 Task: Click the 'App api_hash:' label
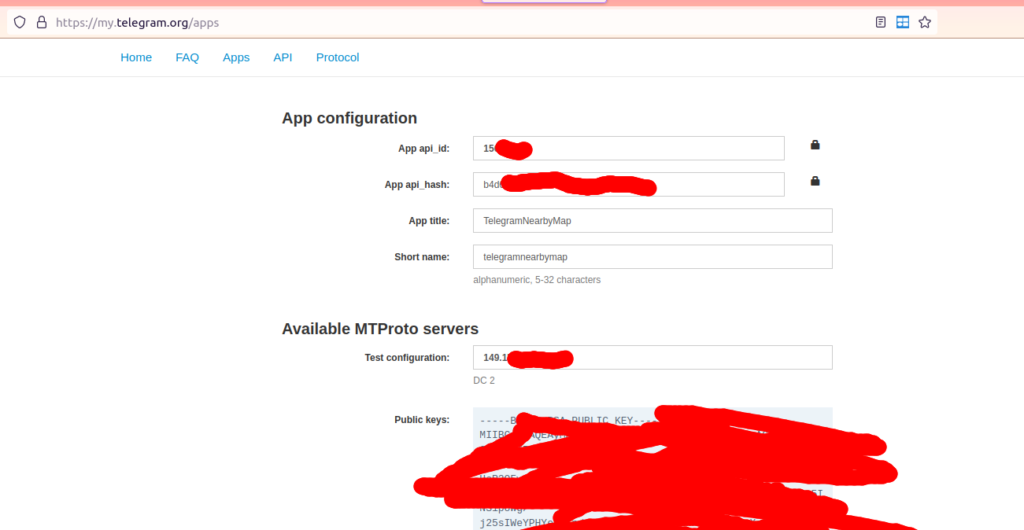(417, 185)
